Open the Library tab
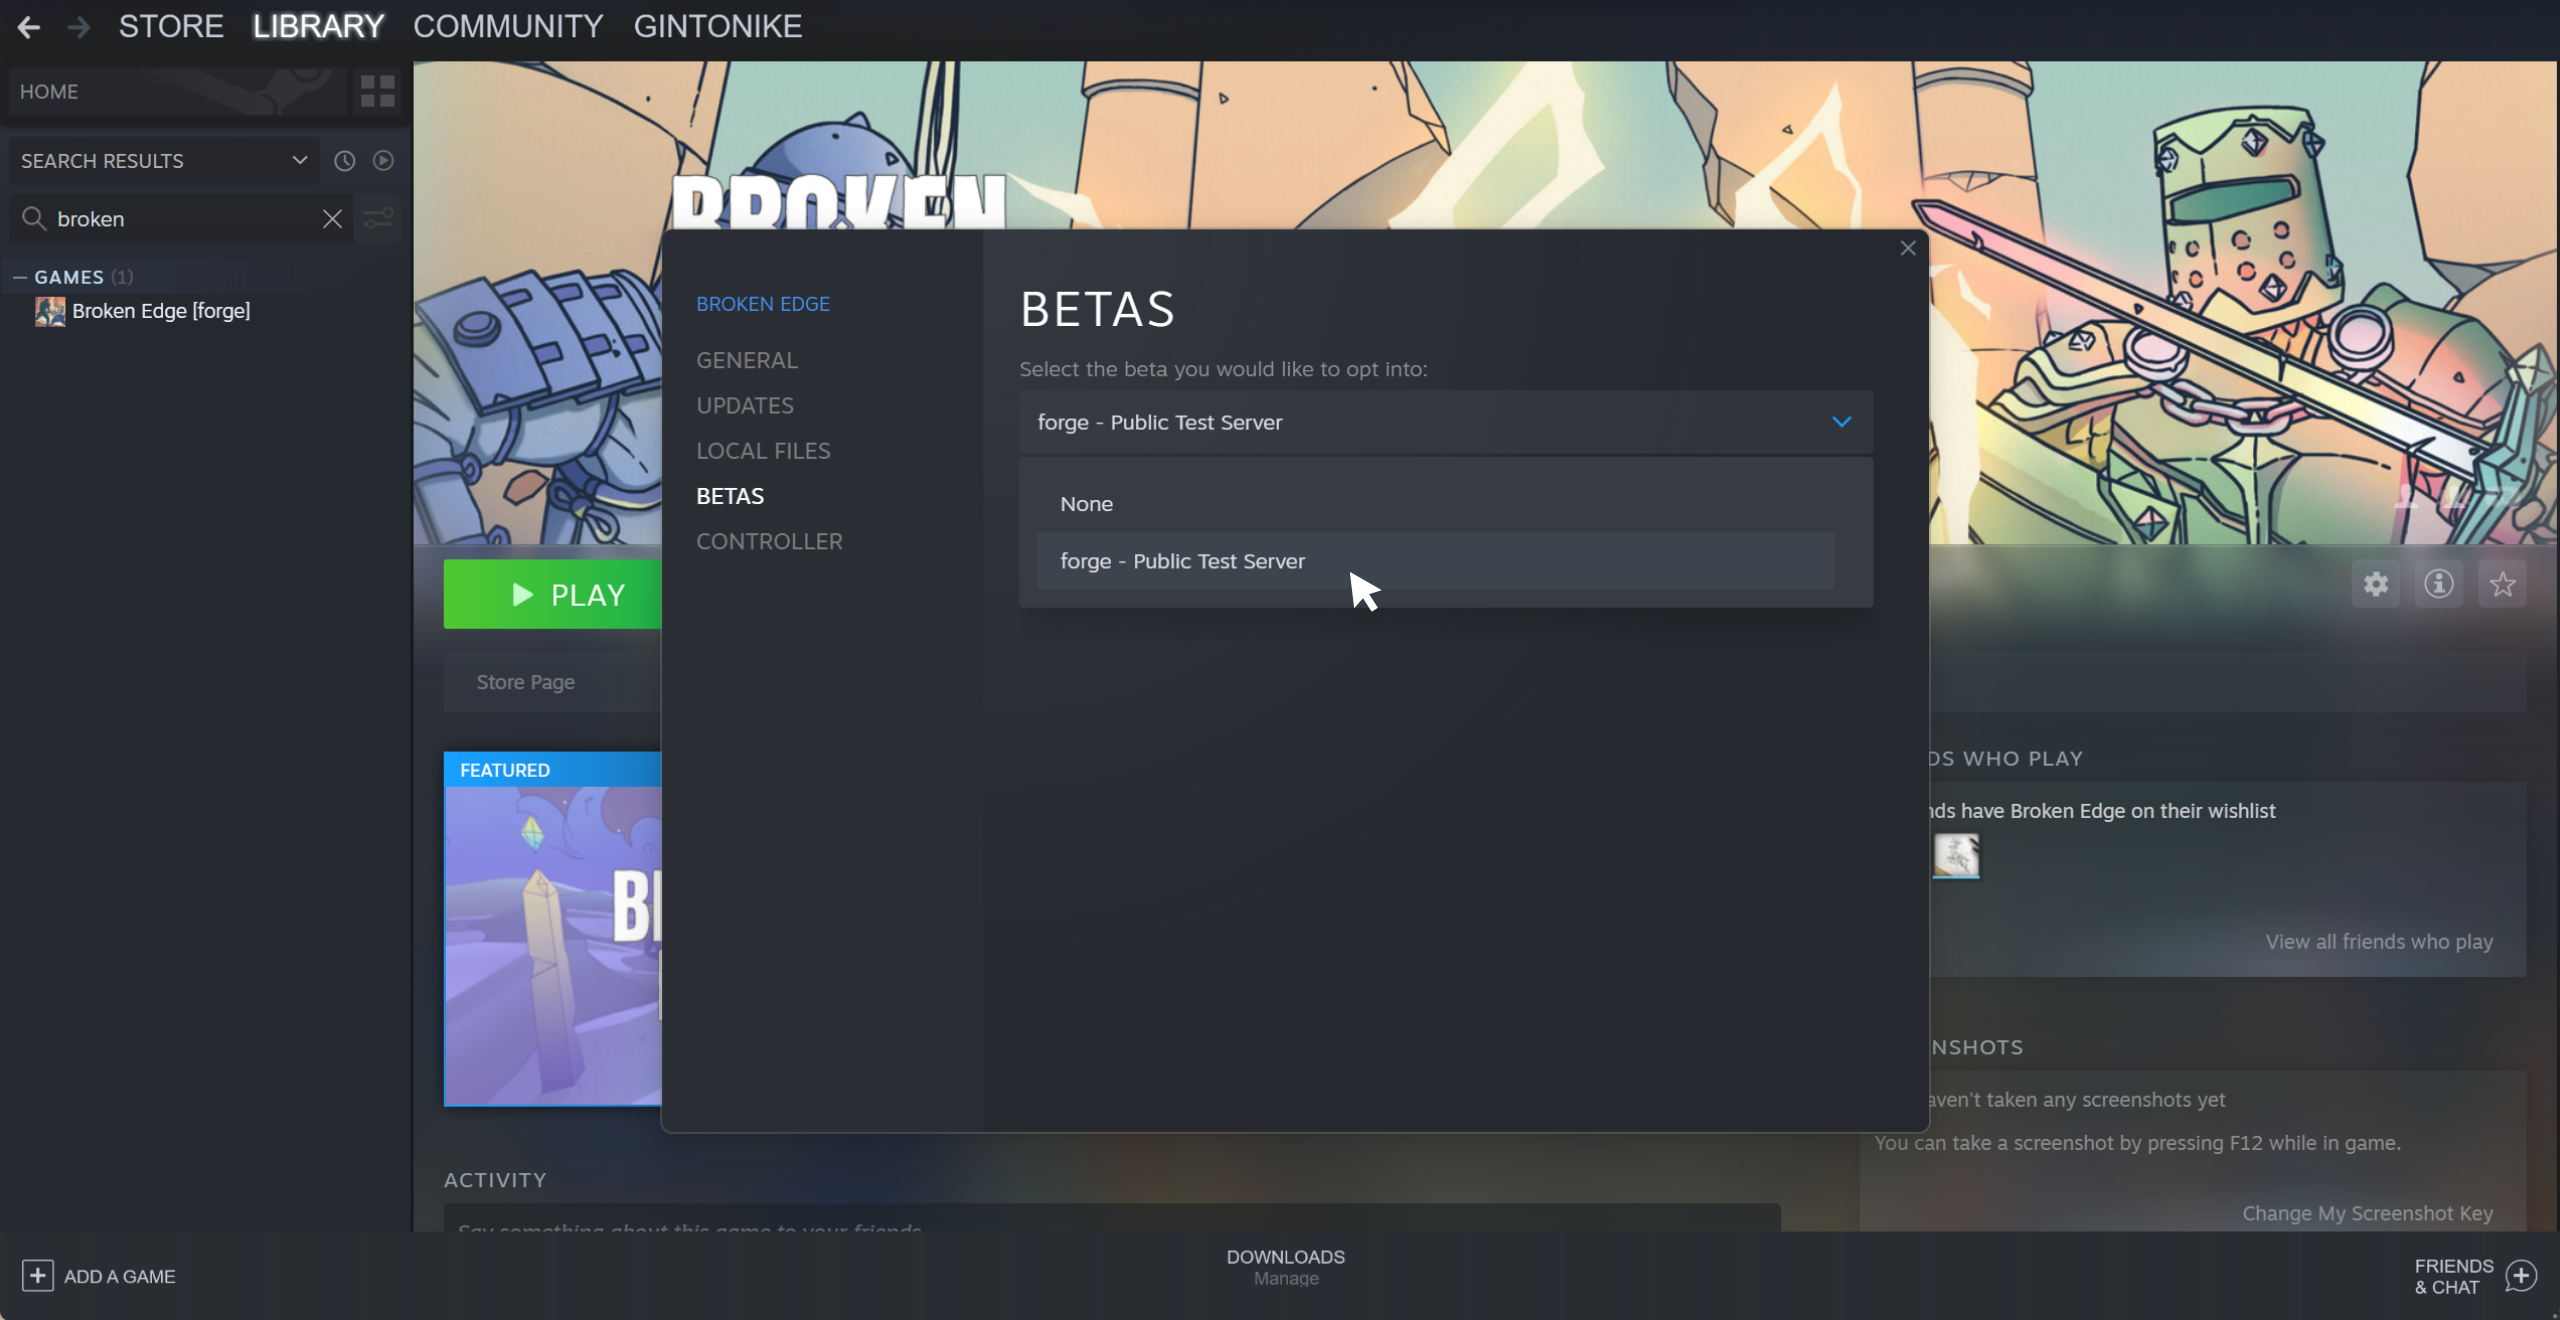This screenshot has height=1320, width=2560. click(x=318, y=26)
